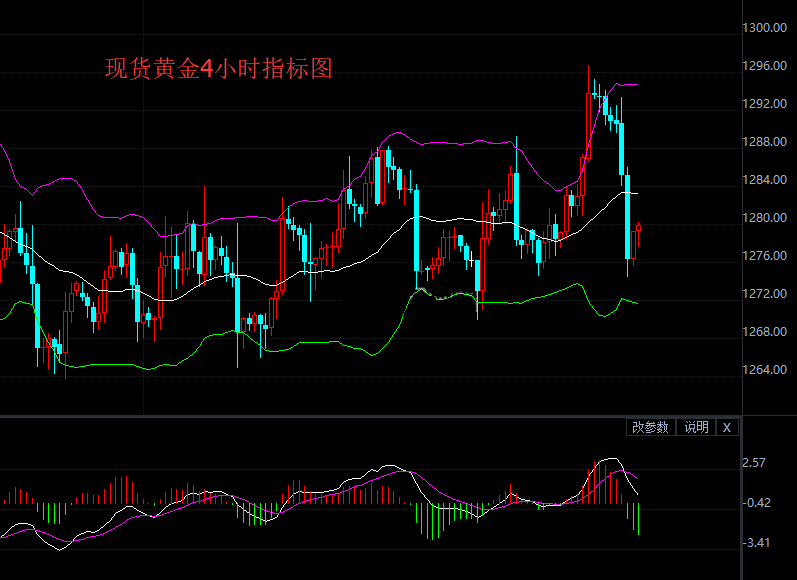Select the 1276.00 price axis label

tap(769, 256)
